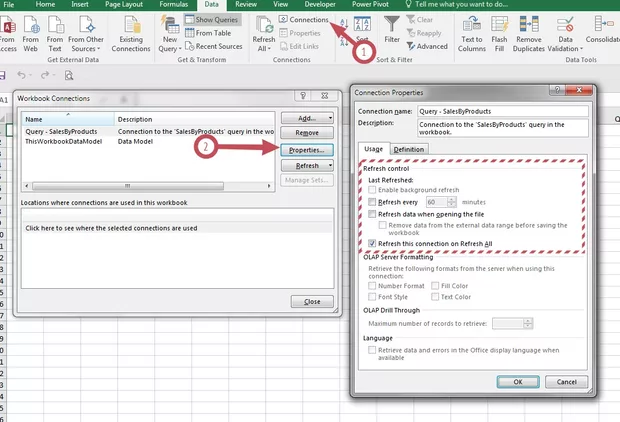This screenshot has height=422, width=620.
Task: Uncheck Refresh this connection on Refresh All
Action: pyautogui.click(x=372, y=243)
